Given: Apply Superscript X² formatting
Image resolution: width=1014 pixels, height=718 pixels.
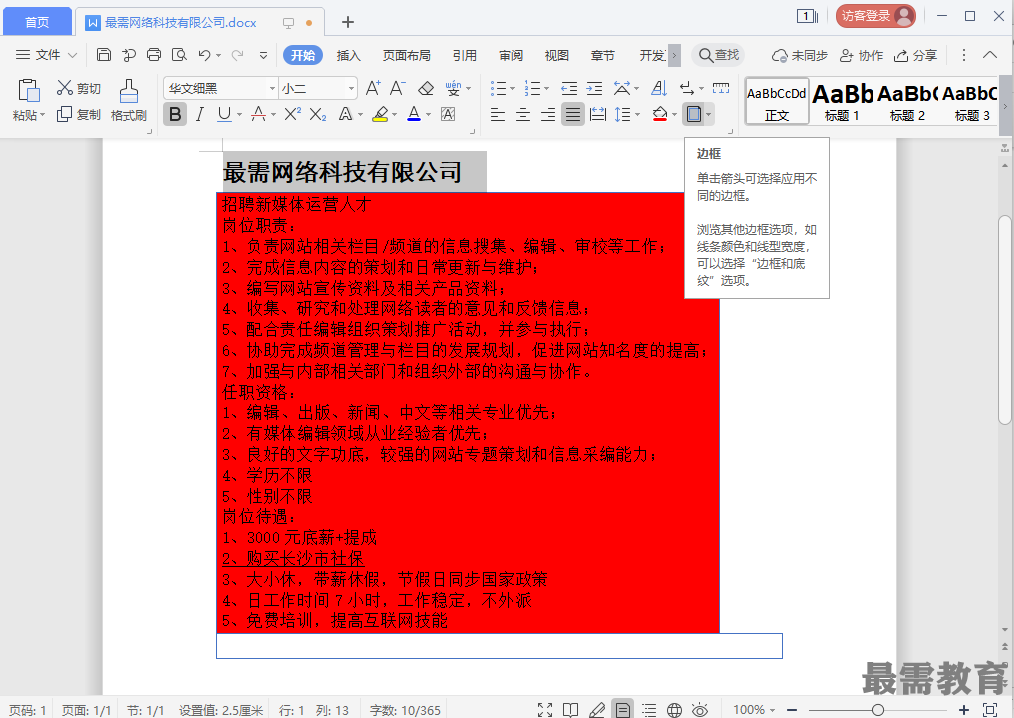Looking at the screenshot, I should pos(292,114).
